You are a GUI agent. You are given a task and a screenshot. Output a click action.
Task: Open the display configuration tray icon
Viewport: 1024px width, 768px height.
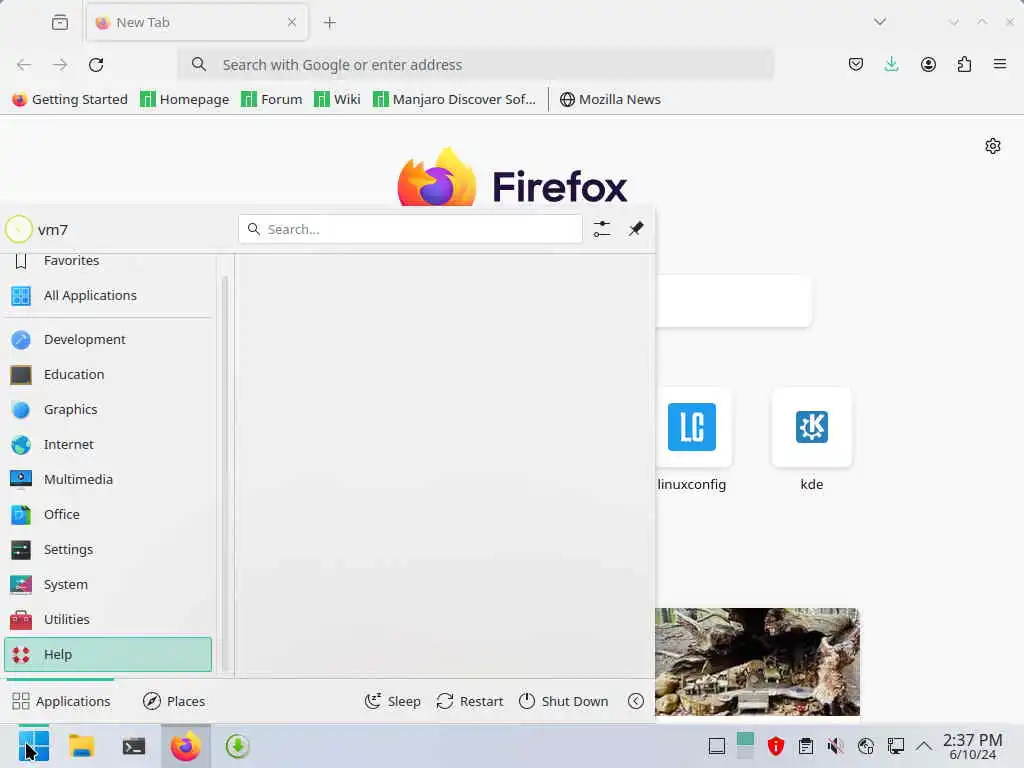point(895,746)
